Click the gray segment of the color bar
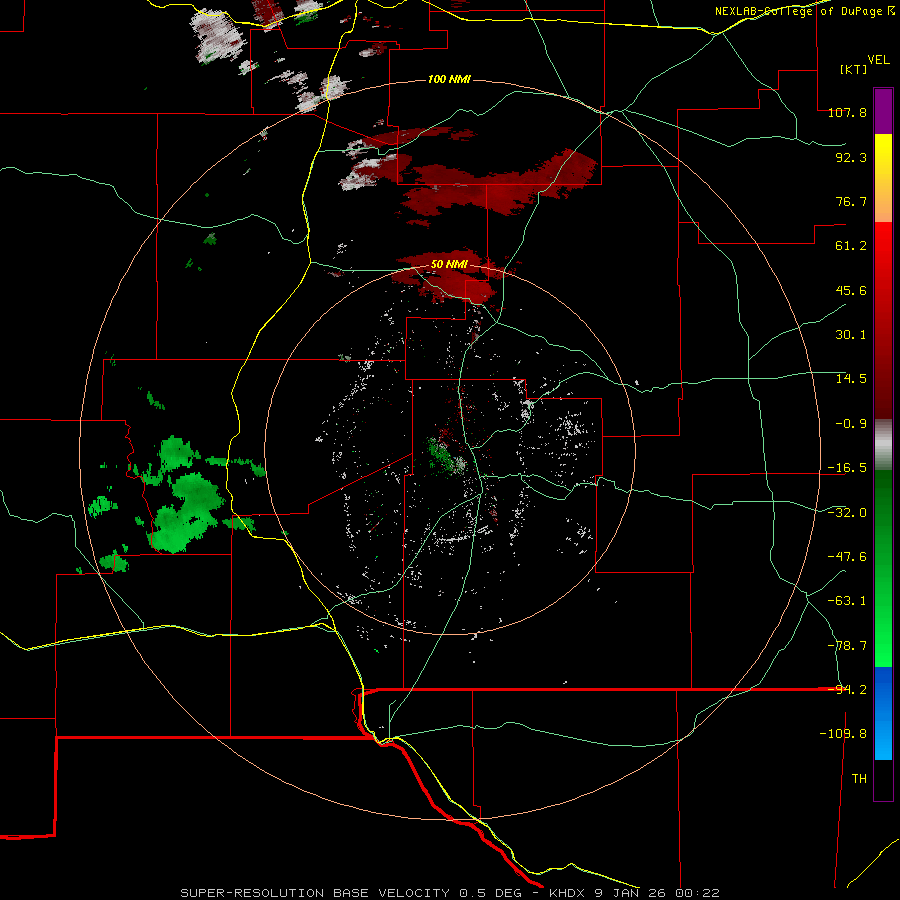The width and height of the screenshot is (900, 900). coord(883,445)
